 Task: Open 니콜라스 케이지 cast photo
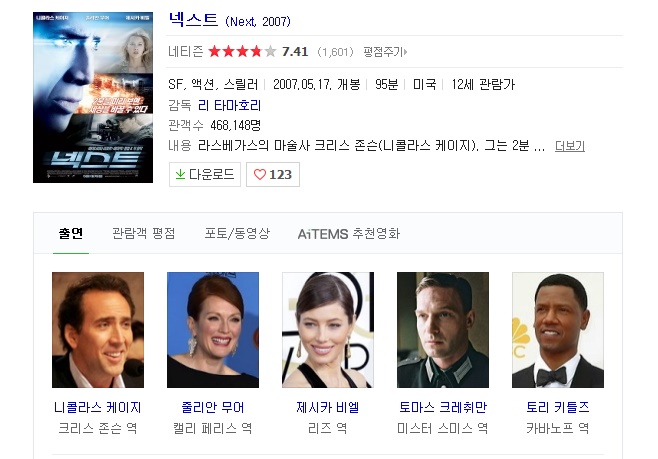coord(98,330)
